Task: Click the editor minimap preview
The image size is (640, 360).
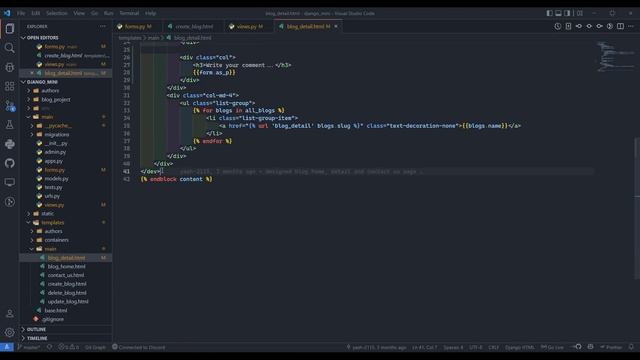Action: 616,57
